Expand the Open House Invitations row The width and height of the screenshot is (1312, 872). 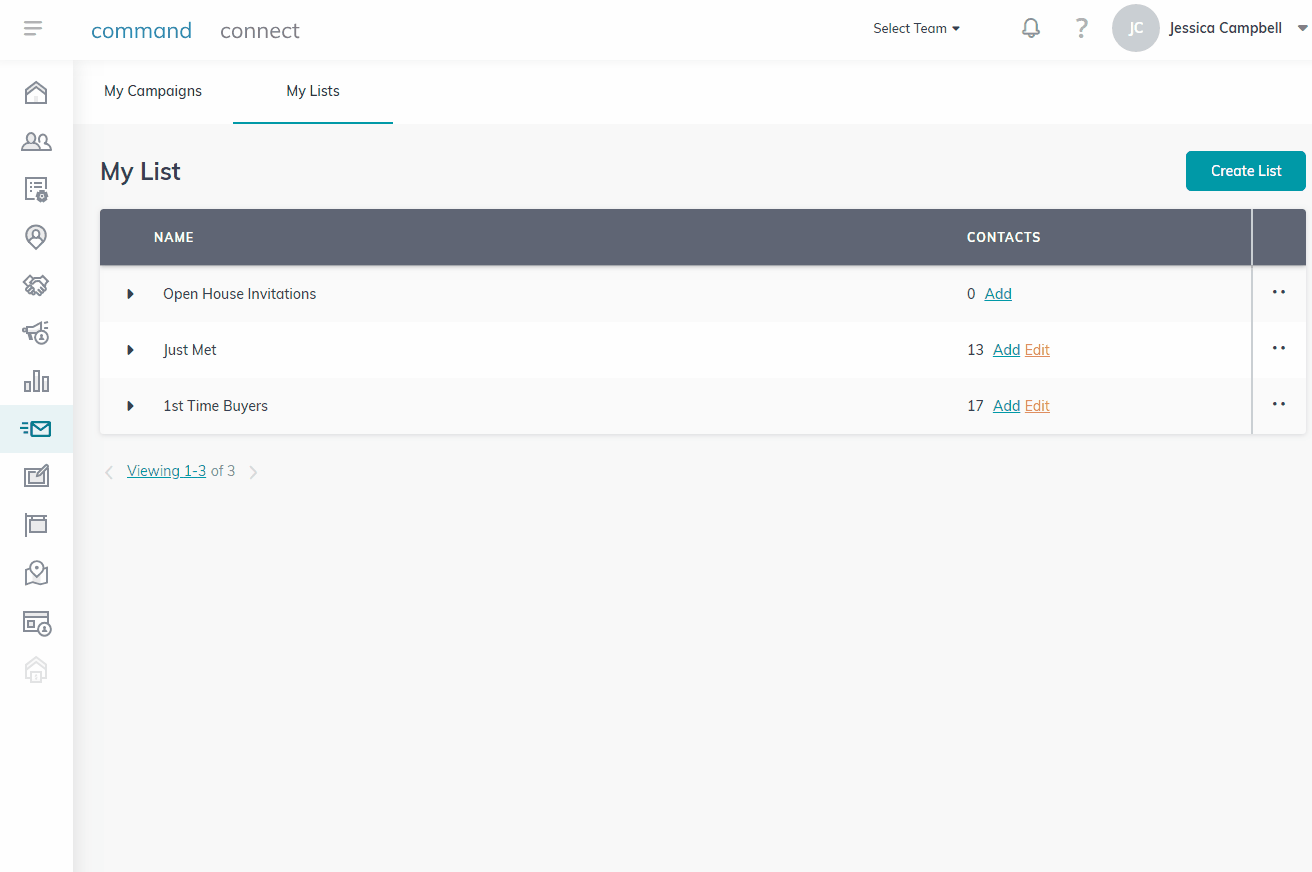coord(130,294)
